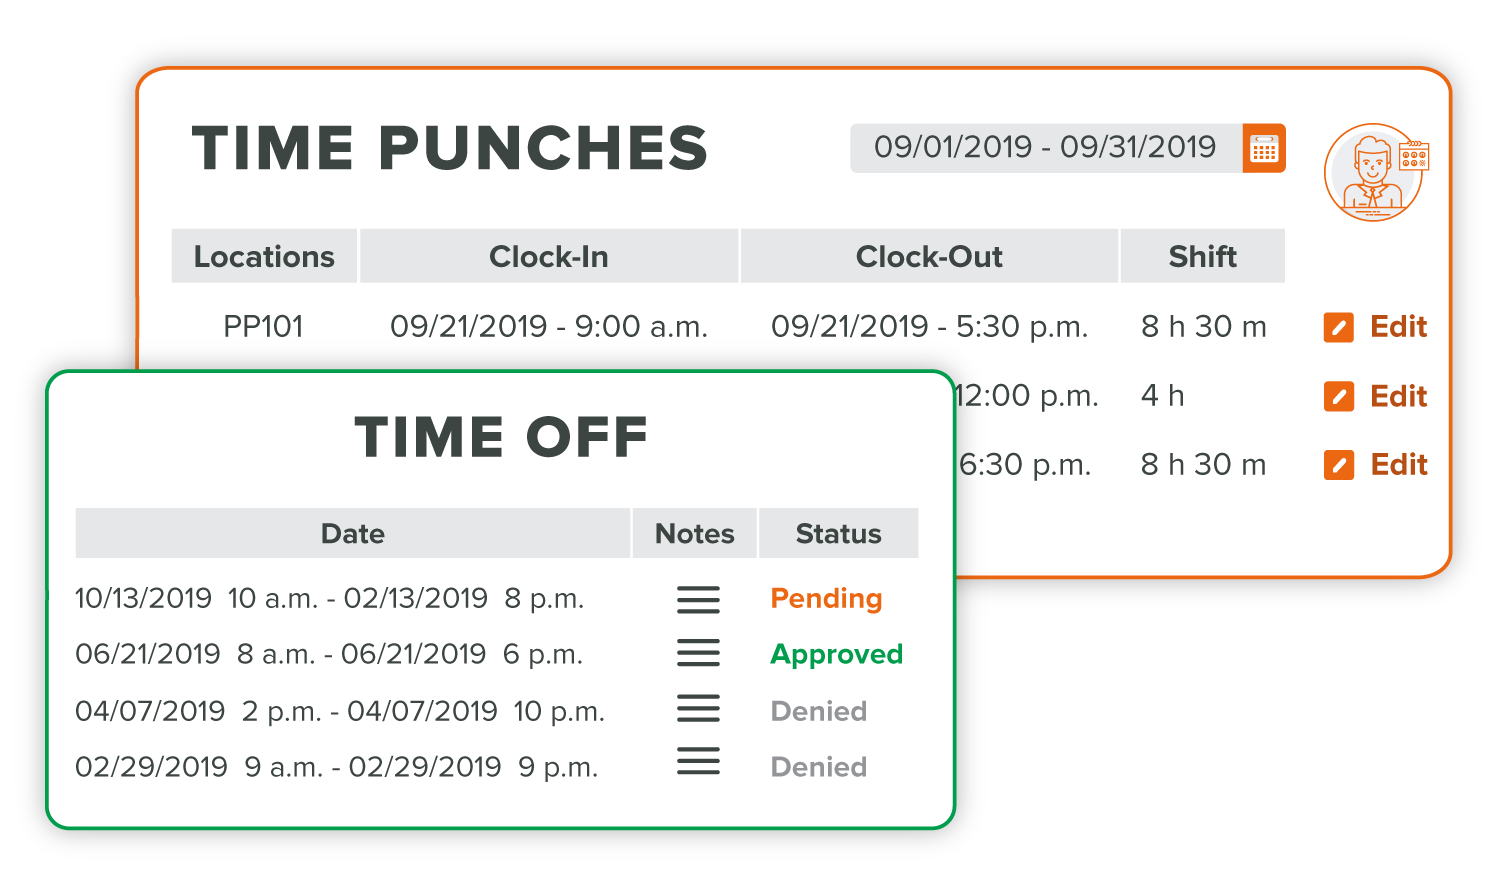Select the Time Off Date column header

353,534
